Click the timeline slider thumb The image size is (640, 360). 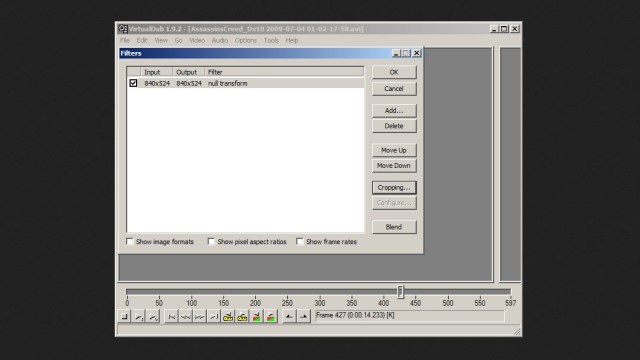tap(400, 291)
